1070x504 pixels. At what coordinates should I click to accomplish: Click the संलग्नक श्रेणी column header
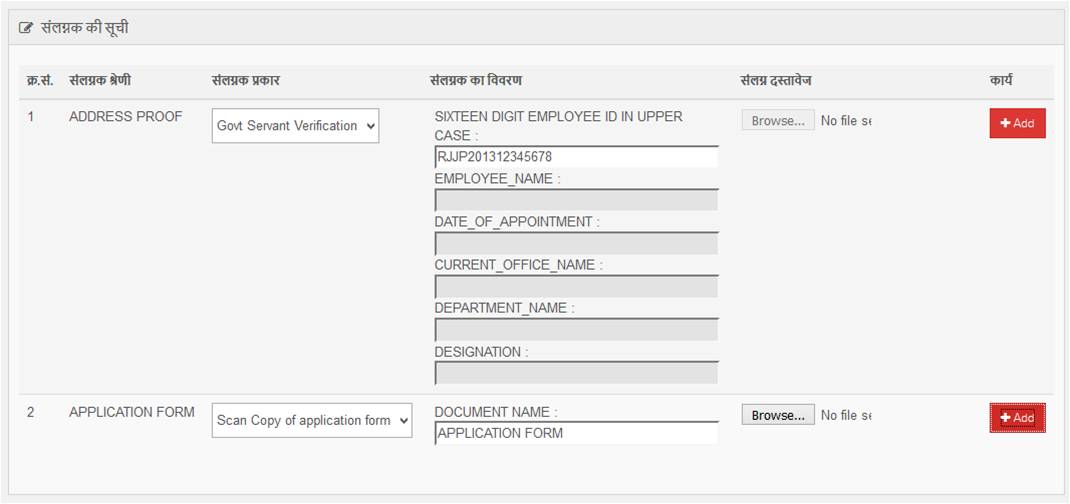click(108, 80)
